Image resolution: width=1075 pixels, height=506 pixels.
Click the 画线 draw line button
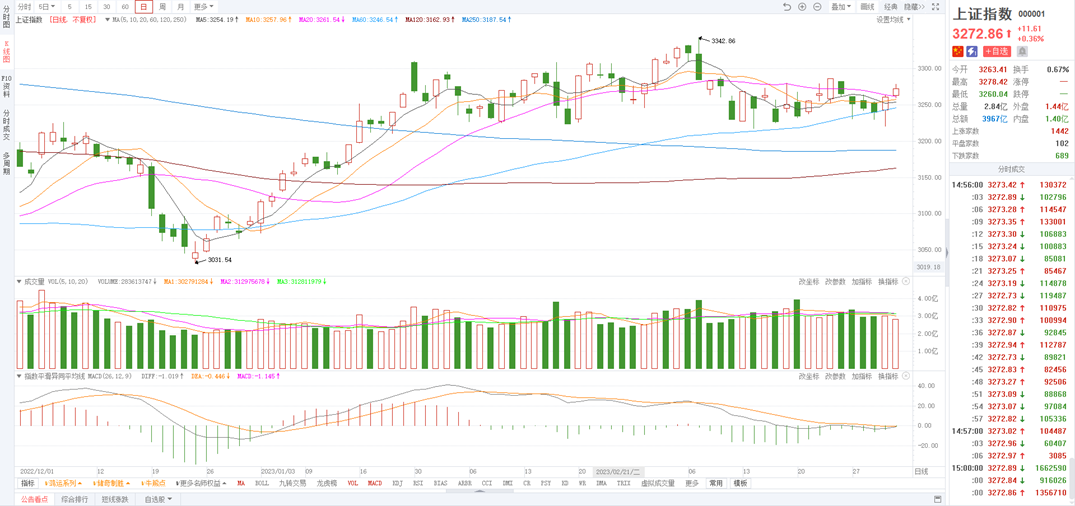867,7
